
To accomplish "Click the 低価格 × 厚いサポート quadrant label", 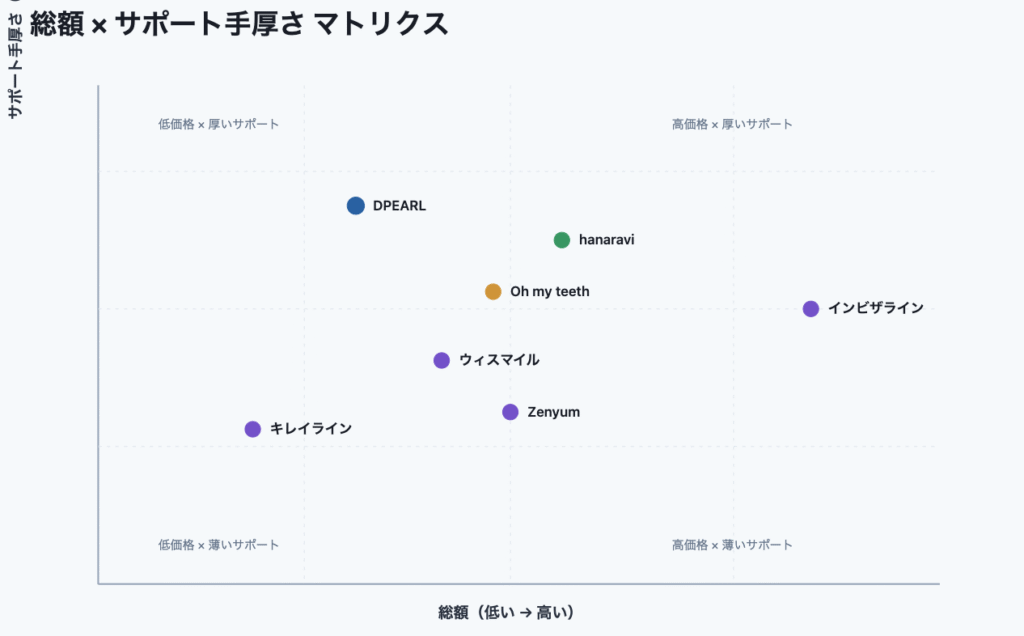I will 219,125.
